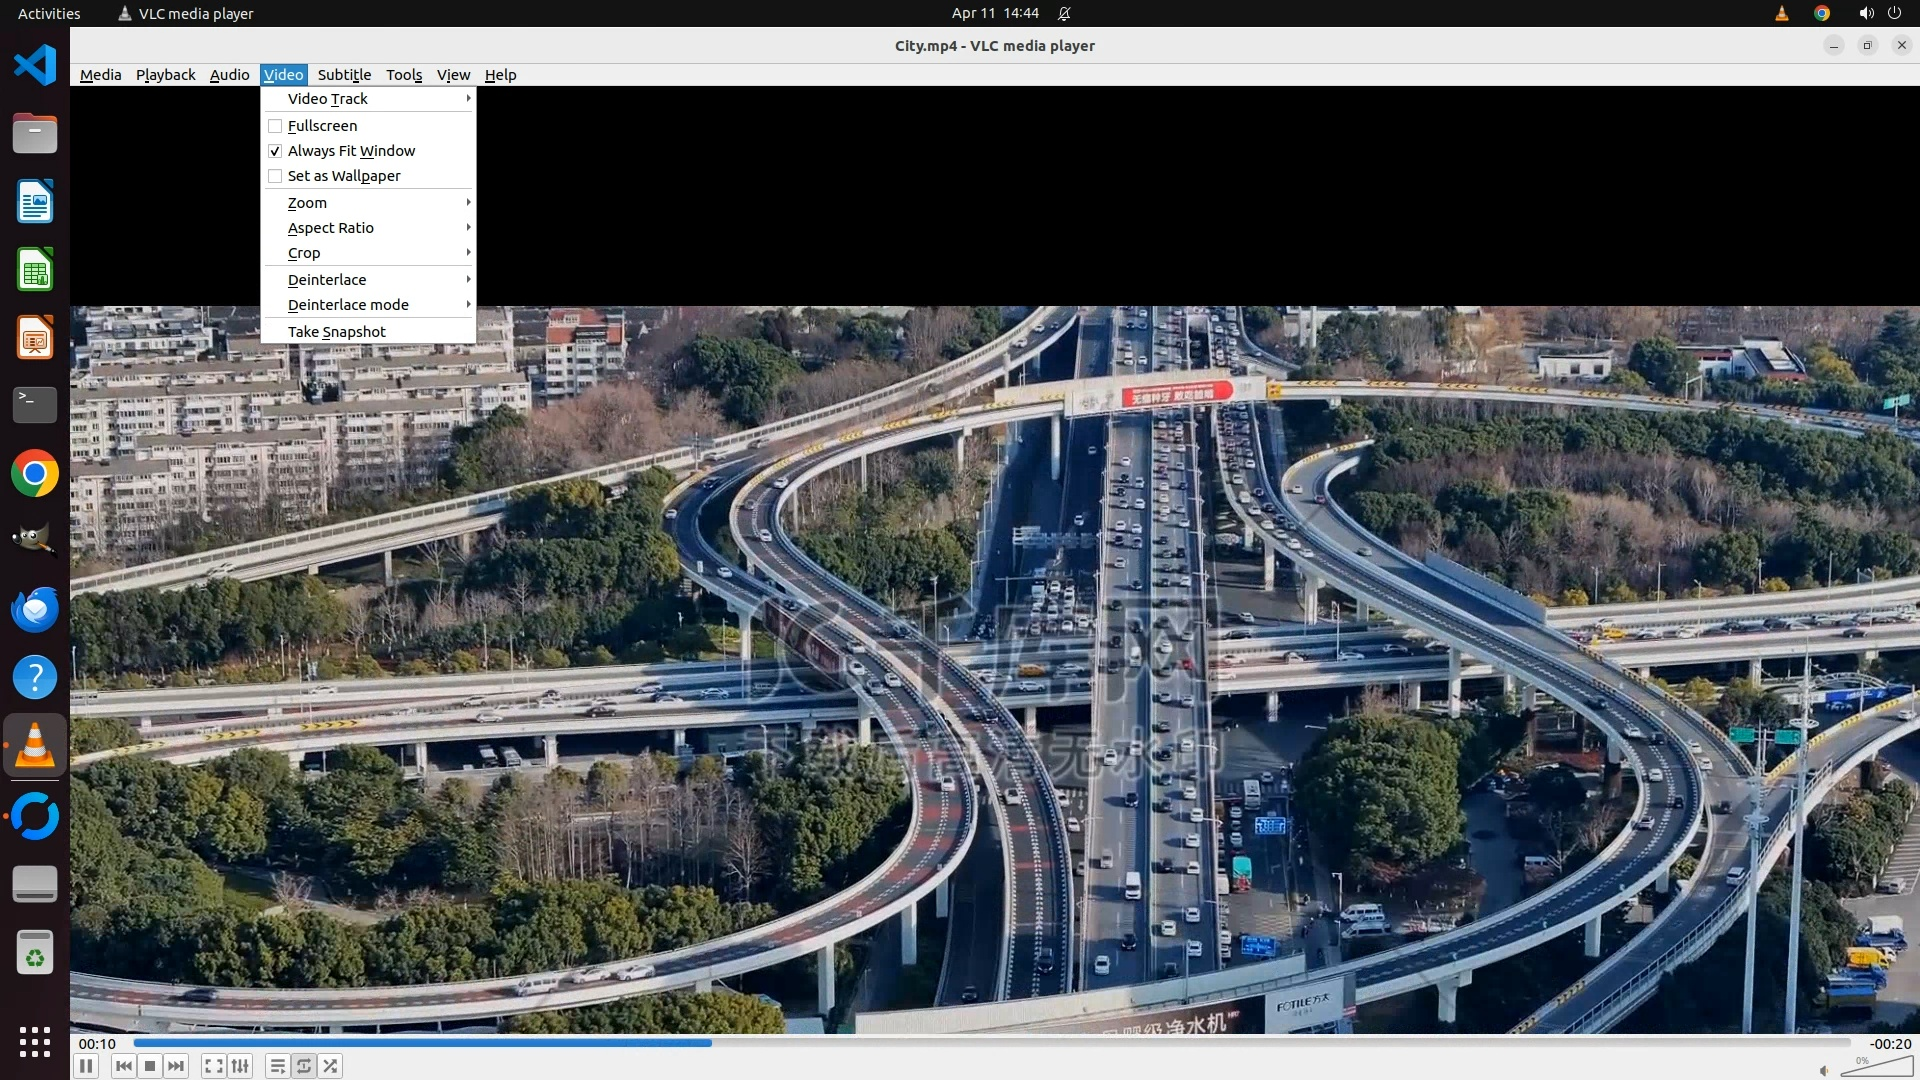Skip to the next media item
The image size is (1920, 1080).
176,1066
